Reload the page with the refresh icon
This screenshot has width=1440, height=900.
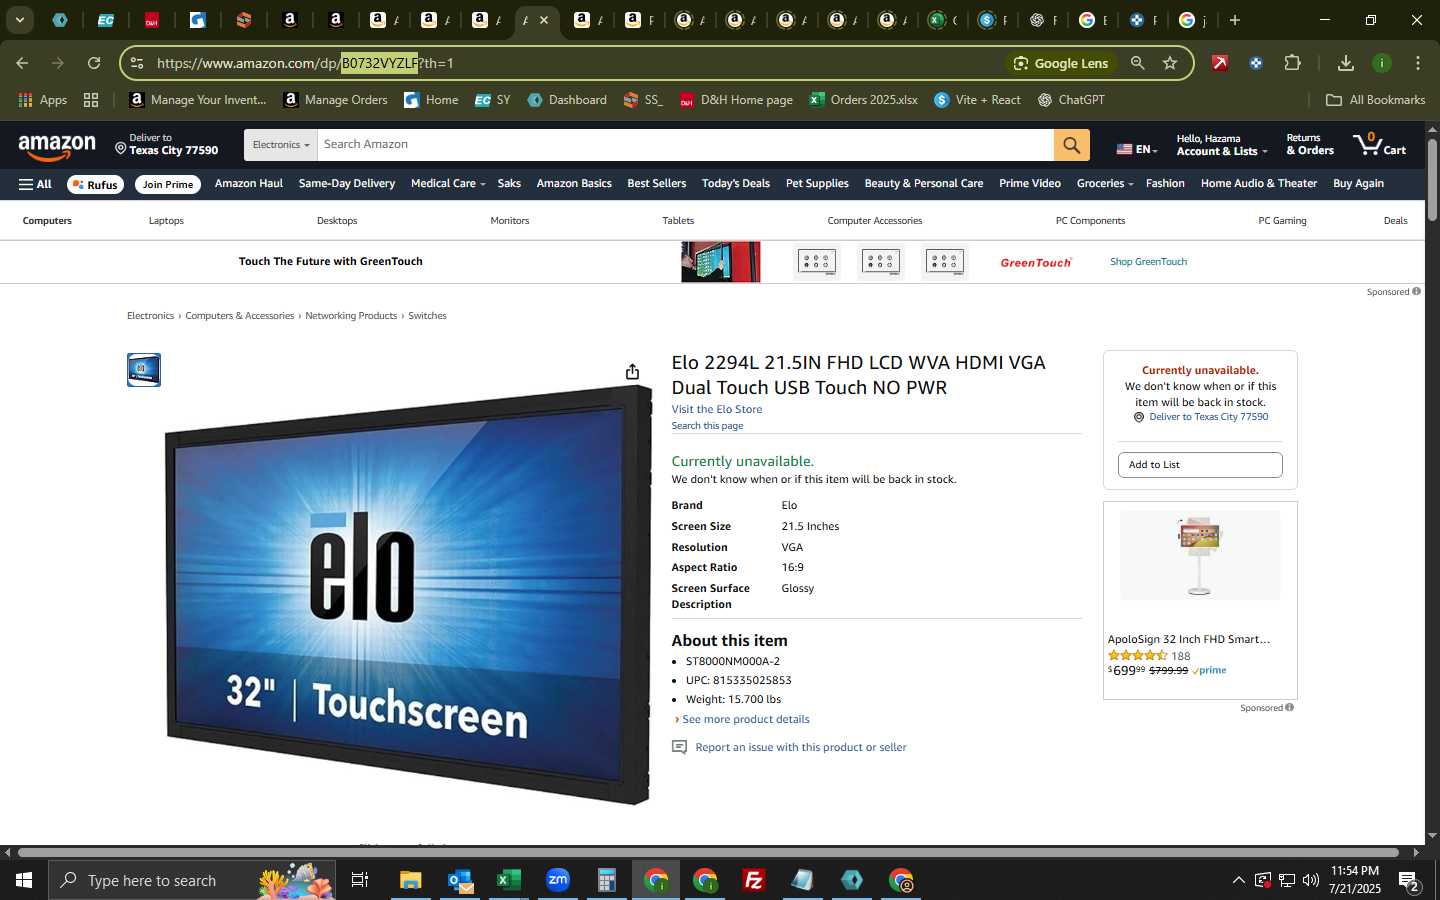[94, 63]
